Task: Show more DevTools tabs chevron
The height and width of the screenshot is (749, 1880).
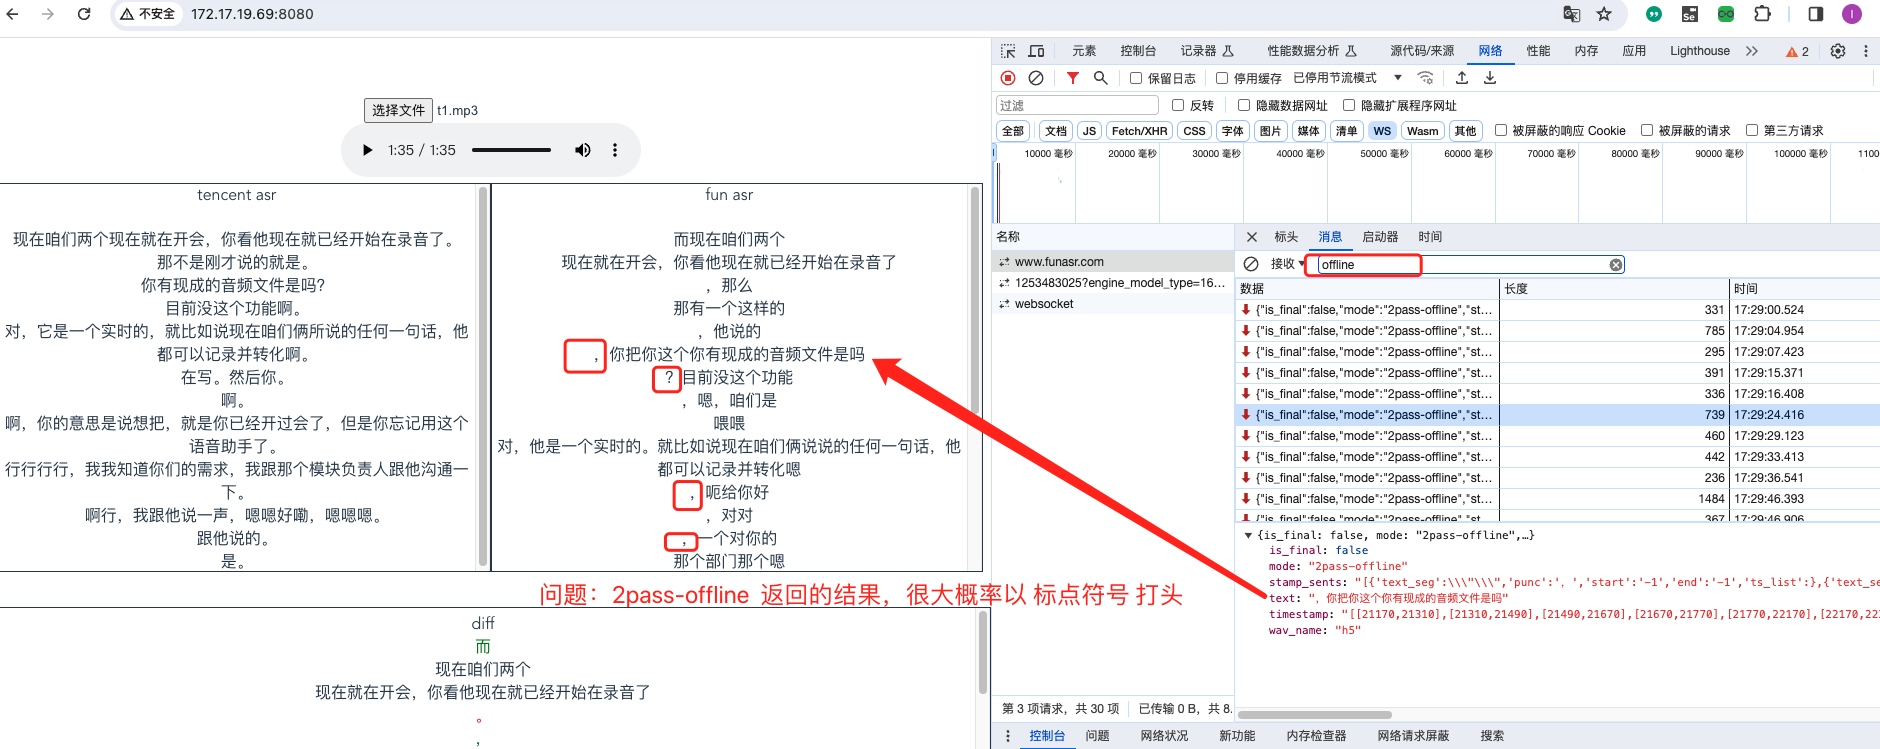Action: [x=1752, y=51]
